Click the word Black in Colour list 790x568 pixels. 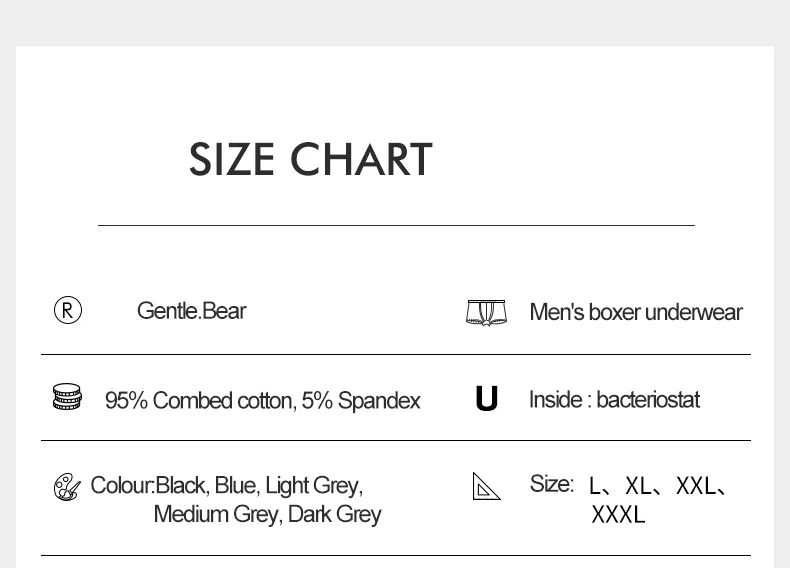click(180, 486)
